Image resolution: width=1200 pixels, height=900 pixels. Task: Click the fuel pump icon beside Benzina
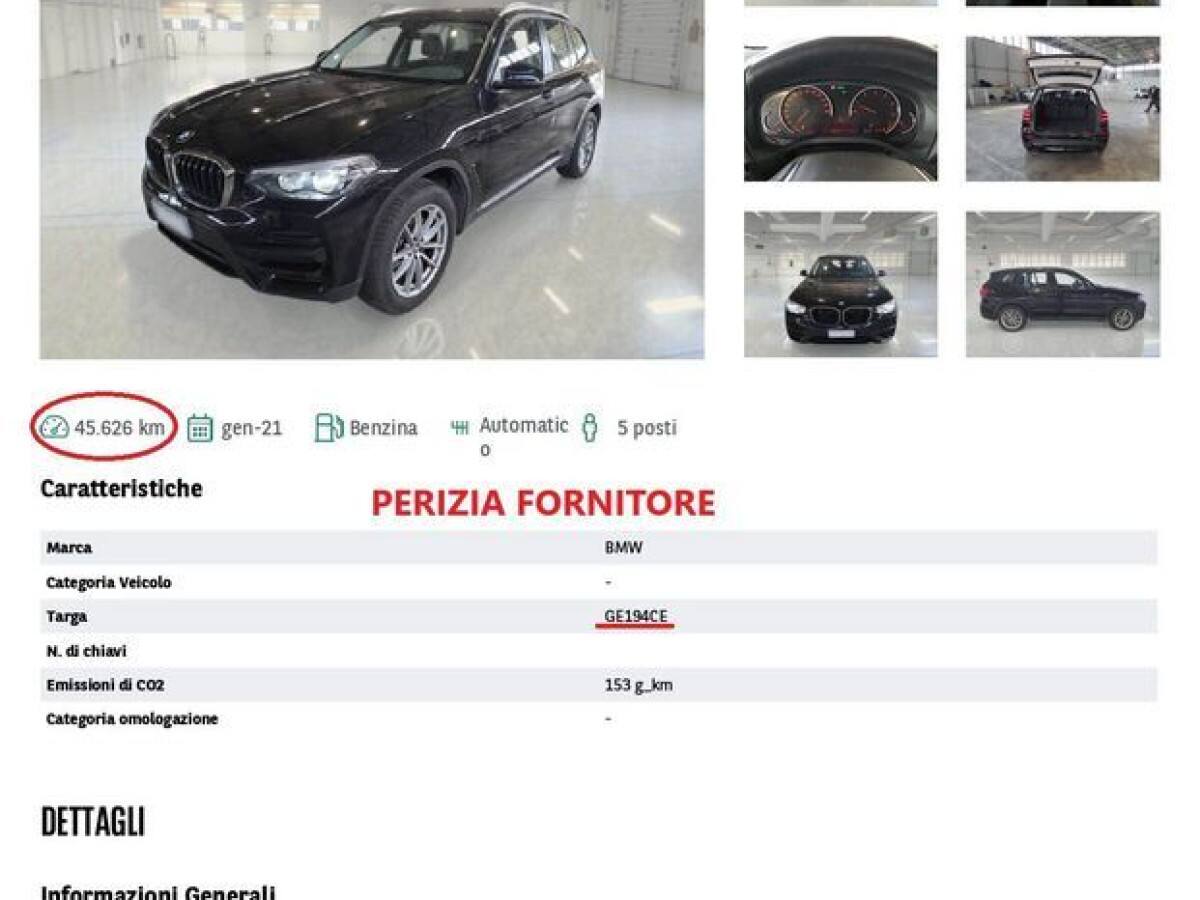328,428
